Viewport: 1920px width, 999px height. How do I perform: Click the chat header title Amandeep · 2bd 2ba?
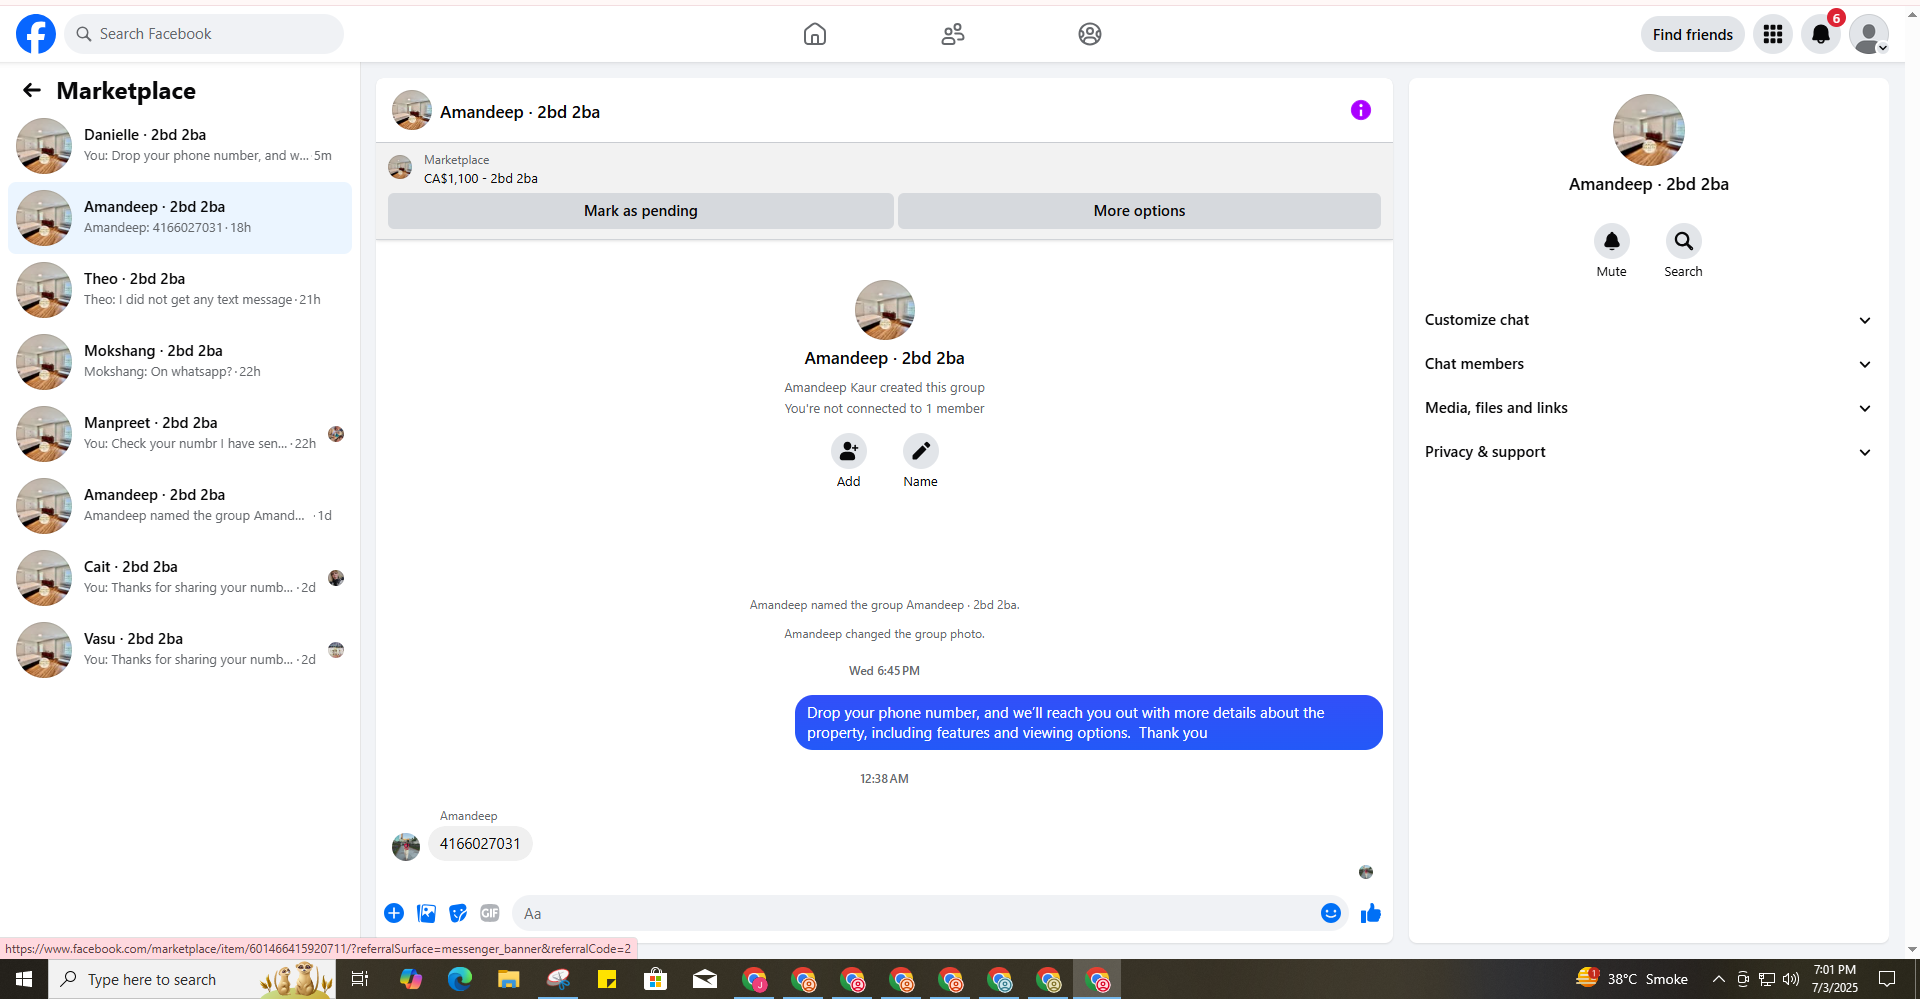520,112
